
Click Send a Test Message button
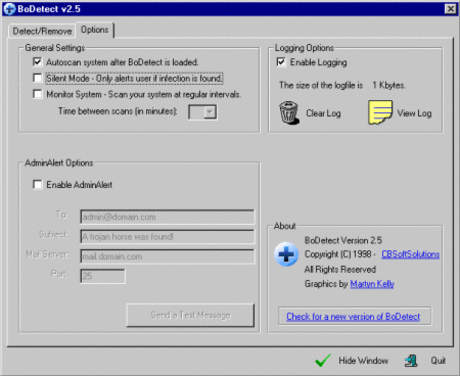tap(190, 315)
